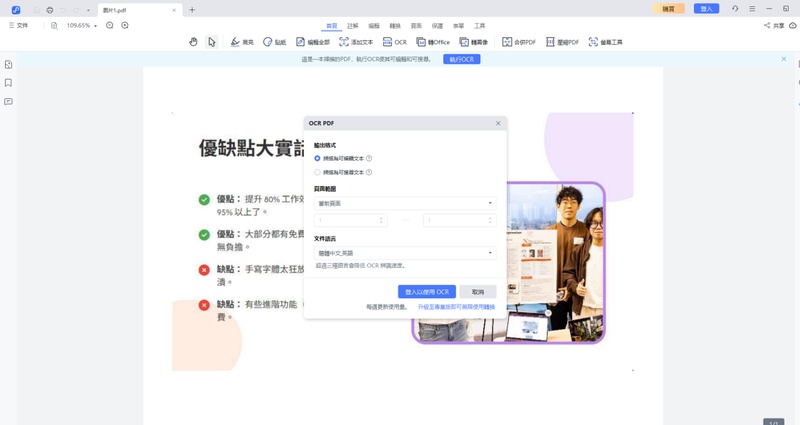Screen dimensions: 800x425
Task: Dismiss the OCR notification banner
Action: tap(784, 59)
